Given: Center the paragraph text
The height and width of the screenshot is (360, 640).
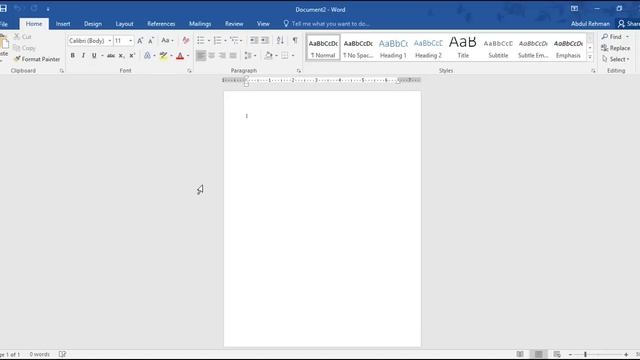Looking at the screenshot, I should click(x=211, y=56).
